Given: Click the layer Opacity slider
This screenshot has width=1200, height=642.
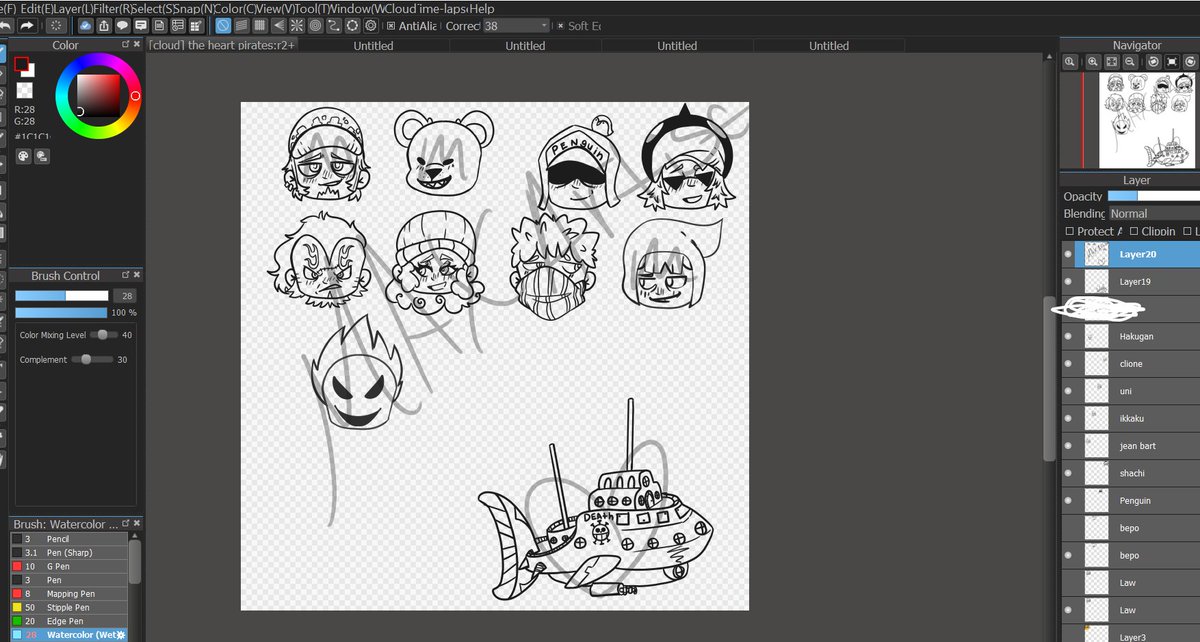Looking at the screenshot, I should click(x=1153, y=196).
